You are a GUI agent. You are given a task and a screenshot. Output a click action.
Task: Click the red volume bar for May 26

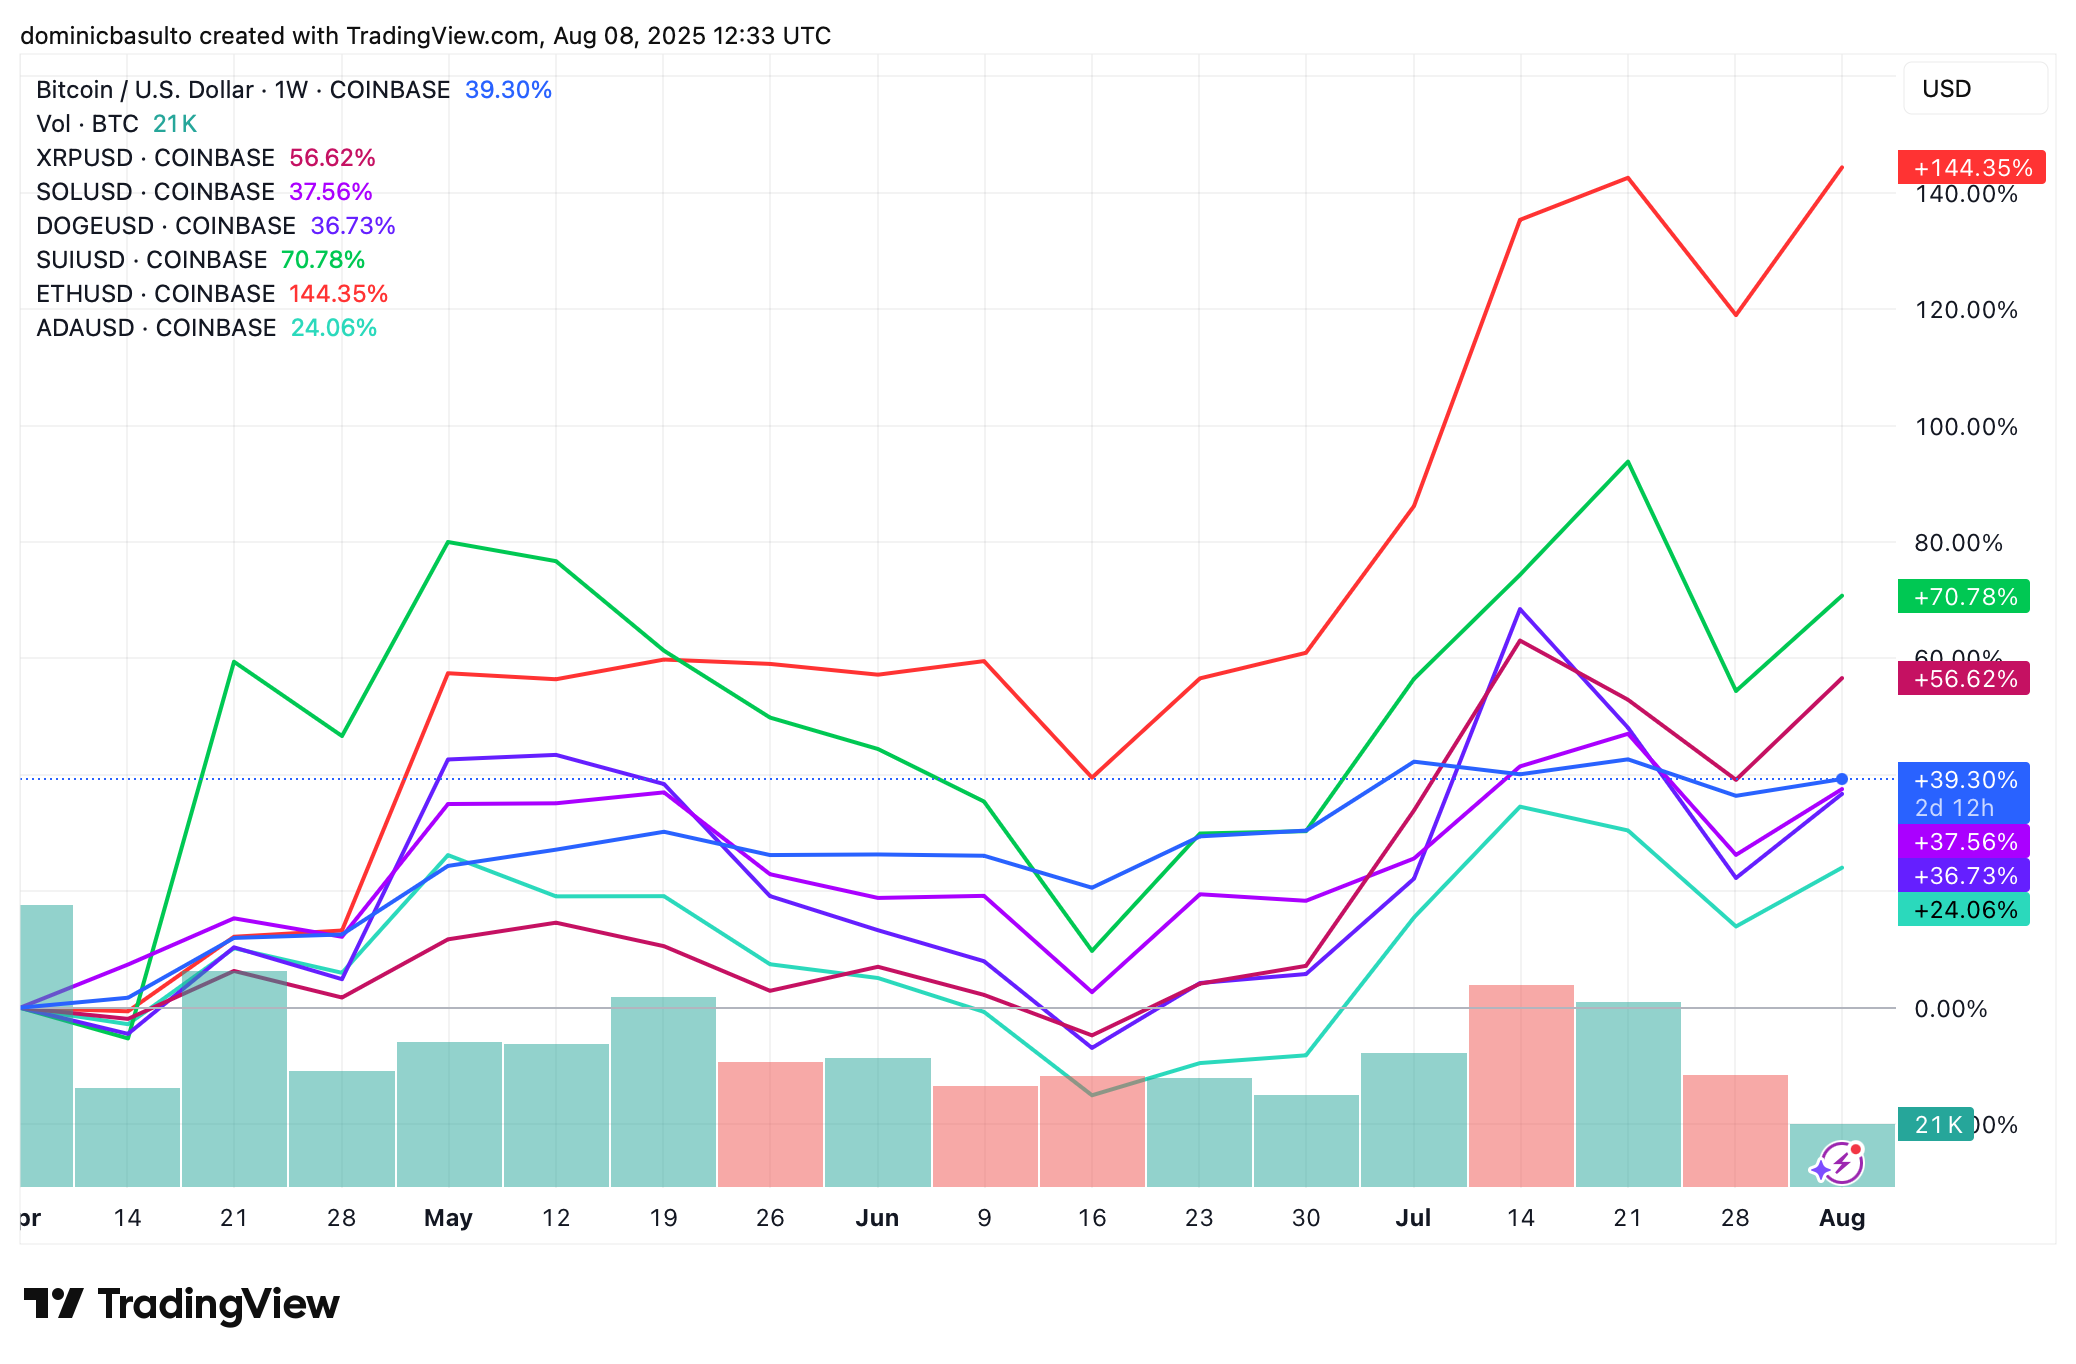[x=770, y=1124]
